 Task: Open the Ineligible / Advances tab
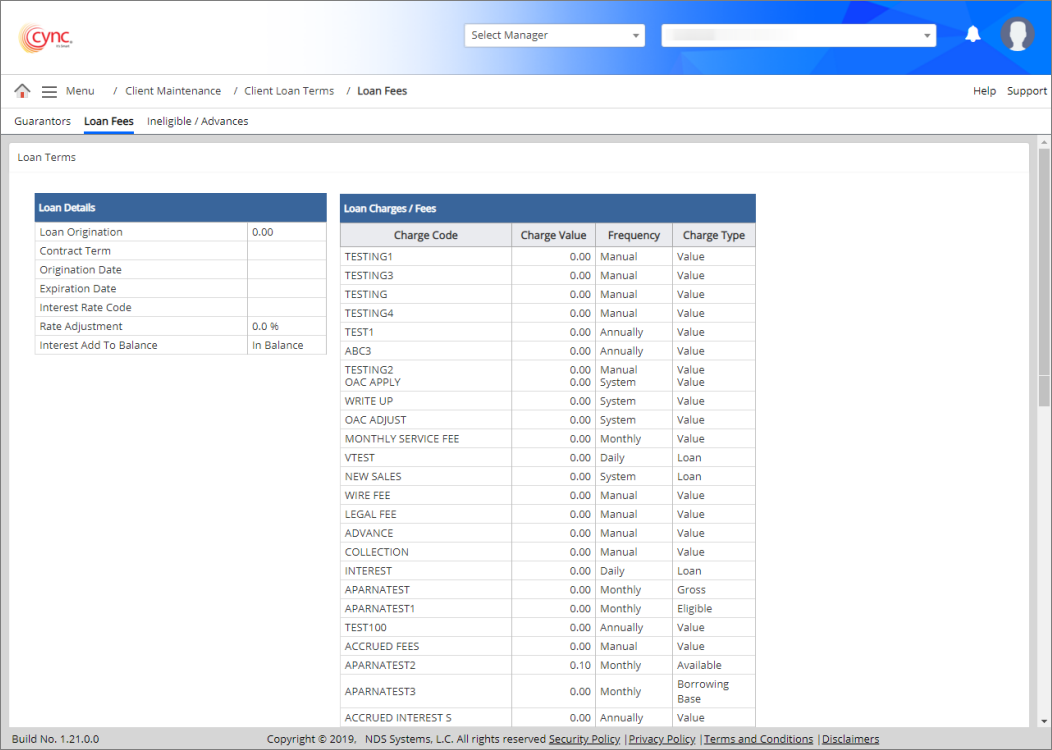[x=197, y=121]
